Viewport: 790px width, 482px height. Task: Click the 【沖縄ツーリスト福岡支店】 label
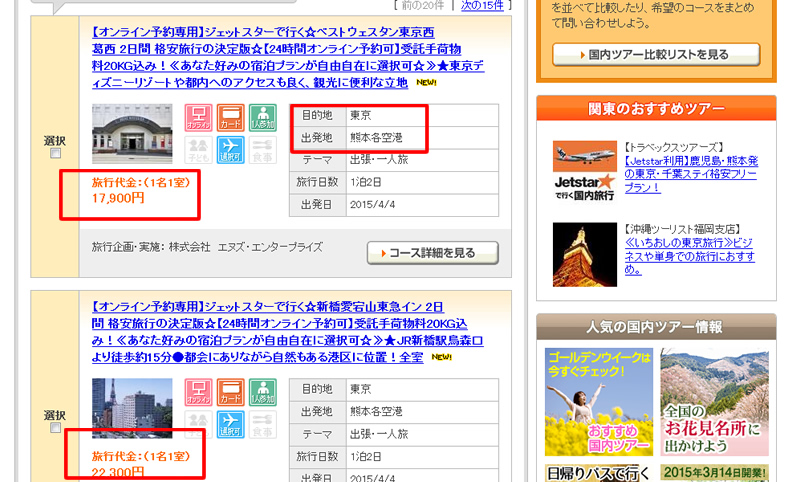[x=682, y=229]
